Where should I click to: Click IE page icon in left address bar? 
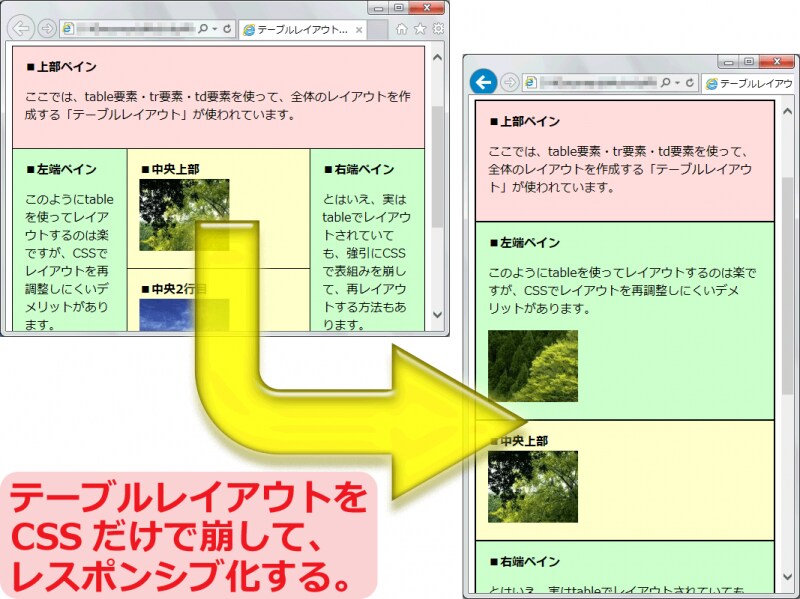pos(67,29)
